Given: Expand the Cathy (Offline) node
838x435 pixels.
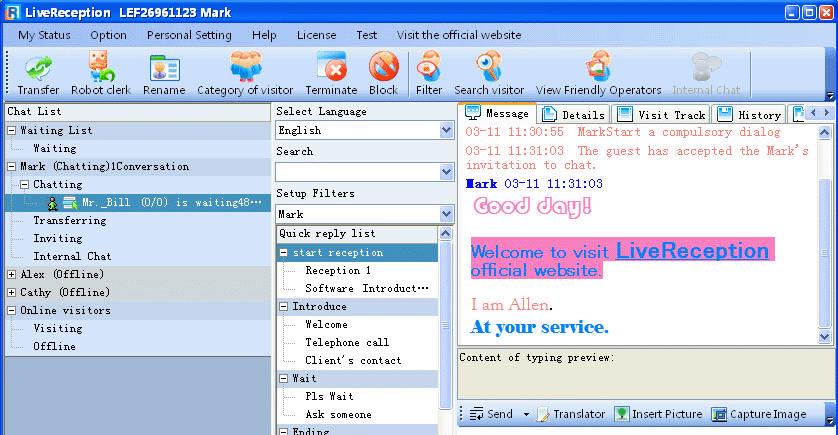Looking at the screenshot, I should pyautogui.click(x=11, y=292).
